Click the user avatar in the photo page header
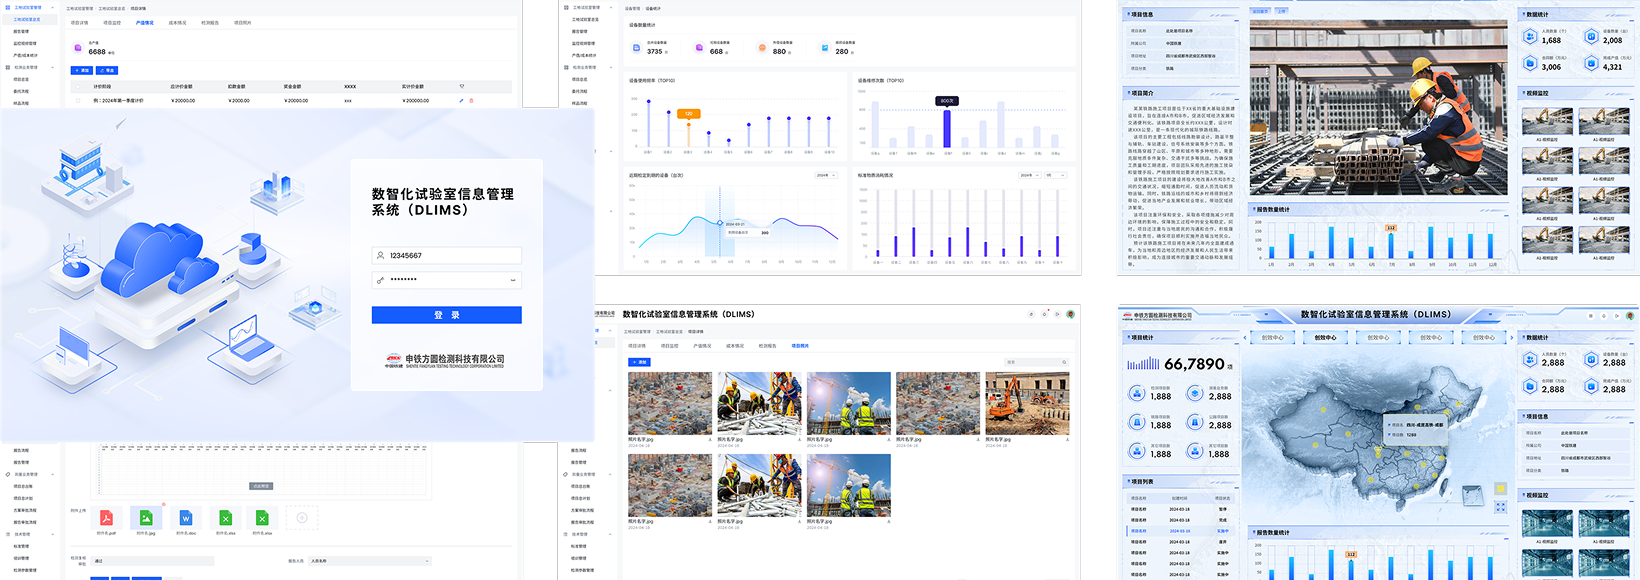 click(x=1070, y=314)
